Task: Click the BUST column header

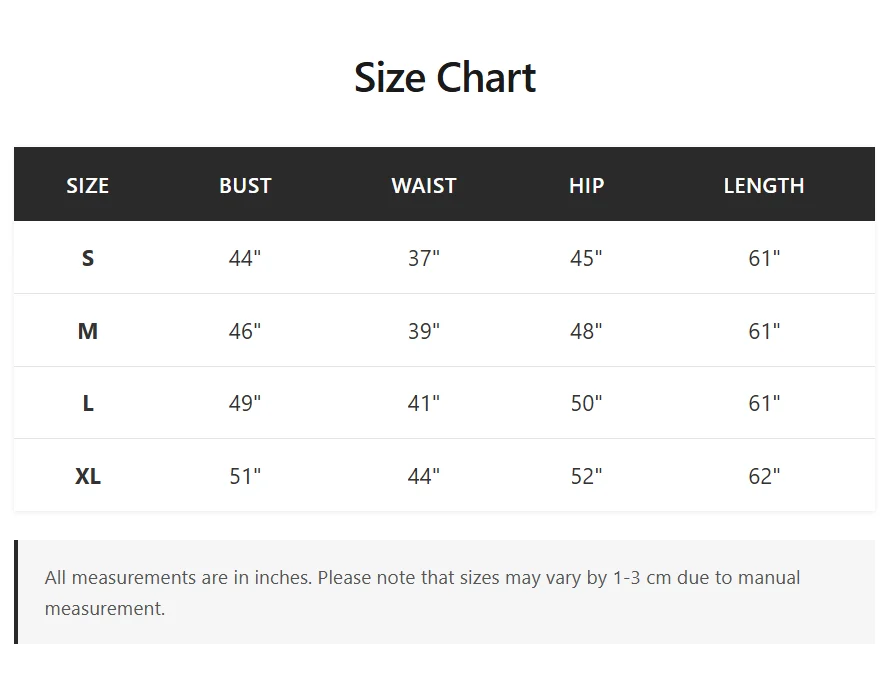Action: 245,186
